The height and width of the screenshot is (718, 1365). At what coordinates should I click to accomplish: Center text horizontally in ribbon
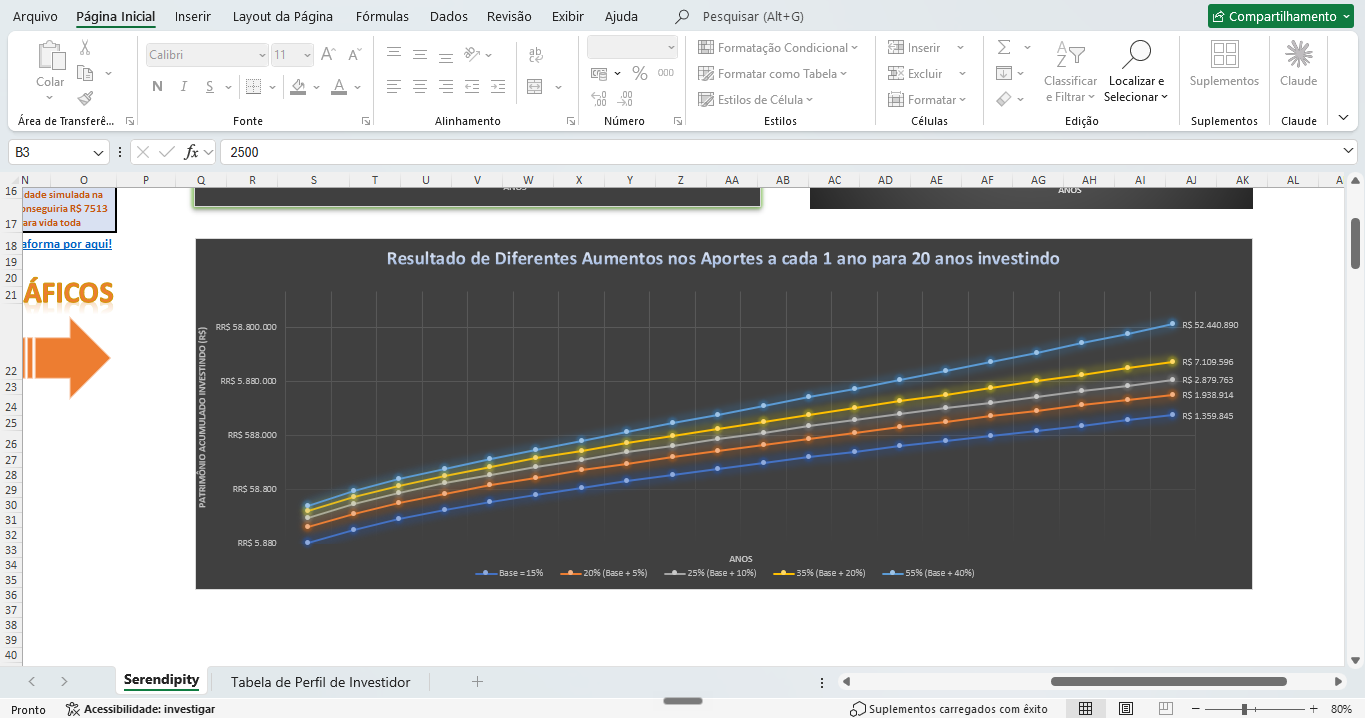click(420, 87)
